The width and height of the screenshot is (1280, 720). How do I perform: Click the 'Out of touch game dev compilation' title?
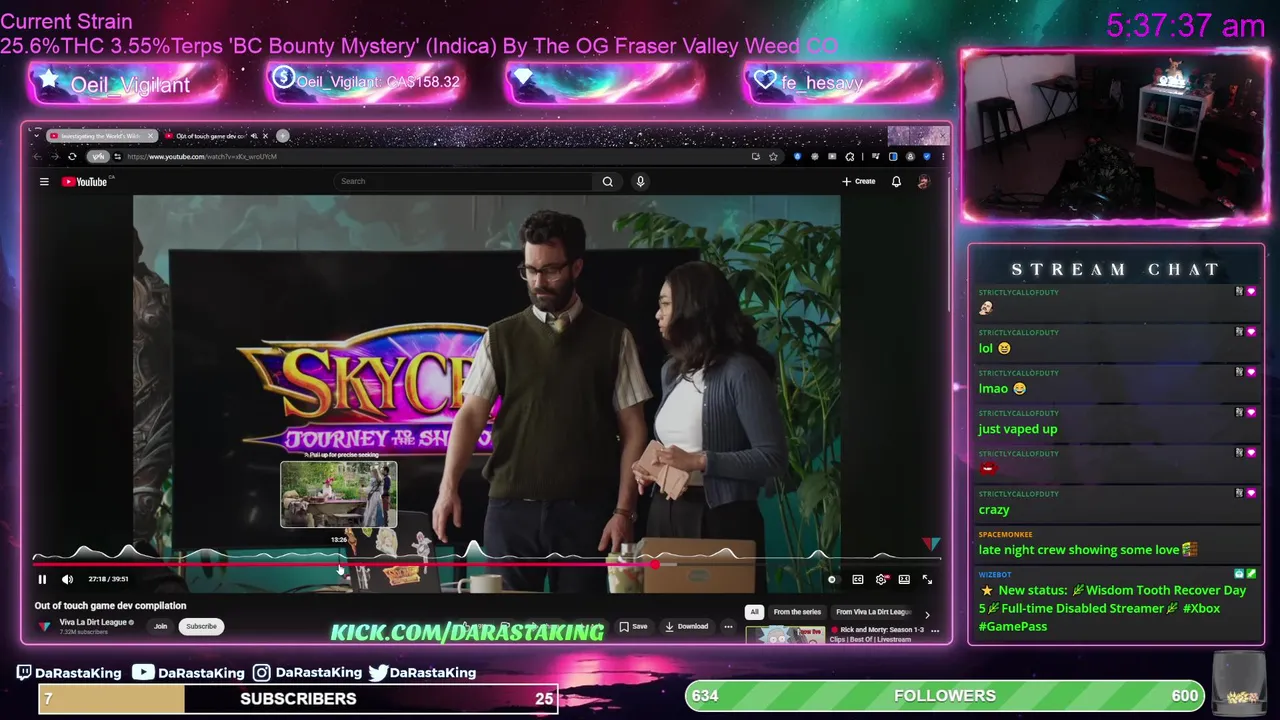coord(110,605)
